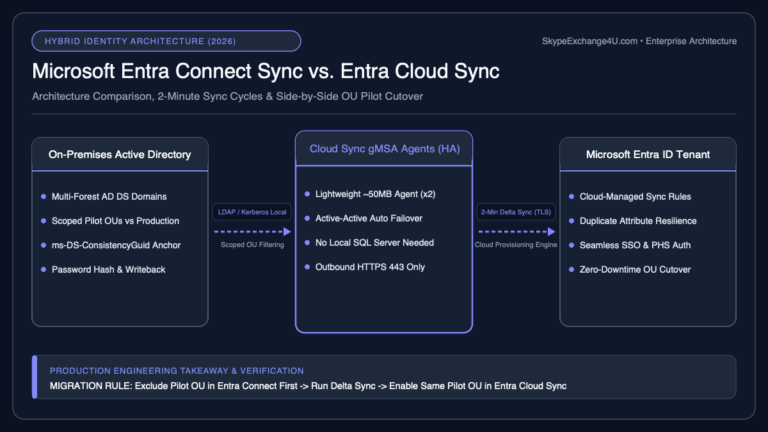The width and height of the screenshot is (768, 432).
Task: Click the Microsoft Entra ID Tenant header
Action: click(648, 155)
